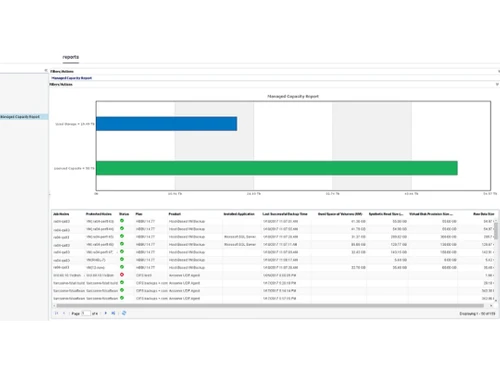Sort by Used Space of Volumes column
Image resolution: width=500 pixels, height=375 pixels.
click(340, 214)
